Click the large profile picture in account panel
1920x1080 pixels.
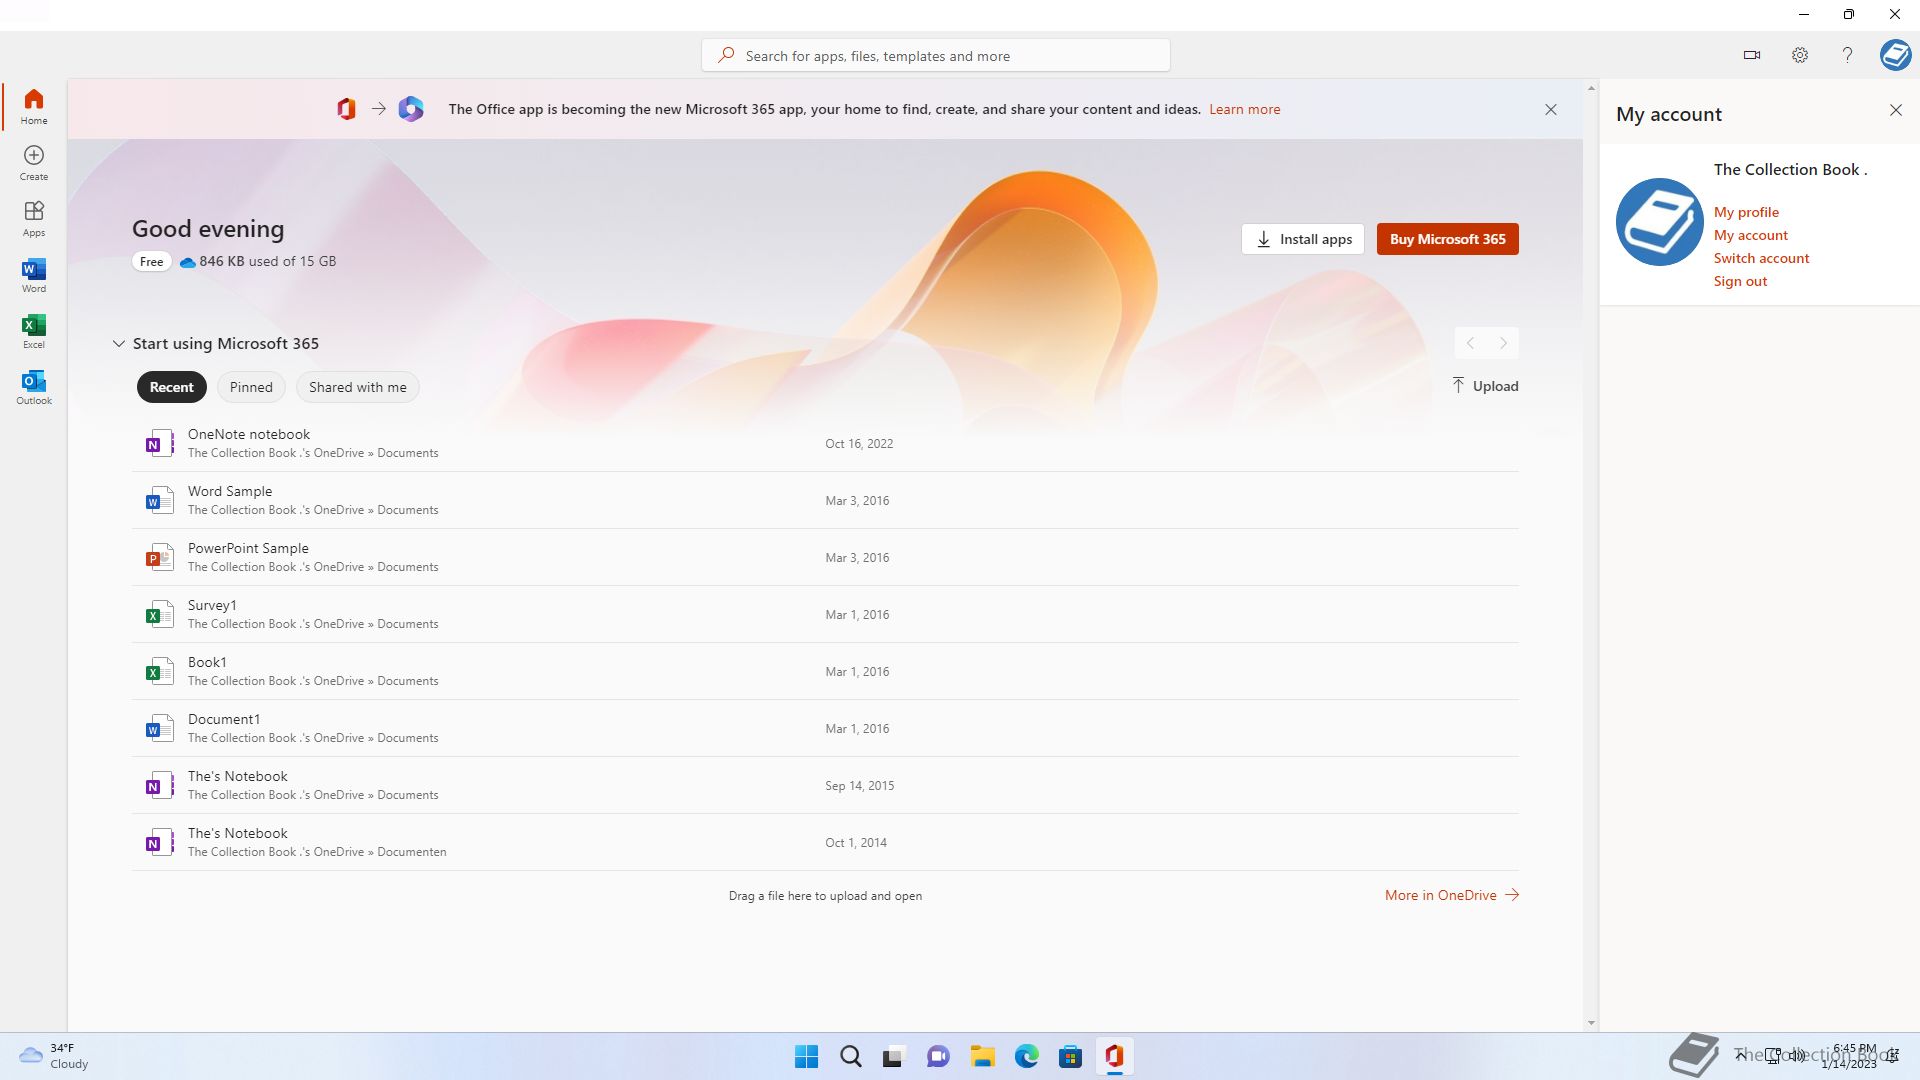[x=1659, y=222]
